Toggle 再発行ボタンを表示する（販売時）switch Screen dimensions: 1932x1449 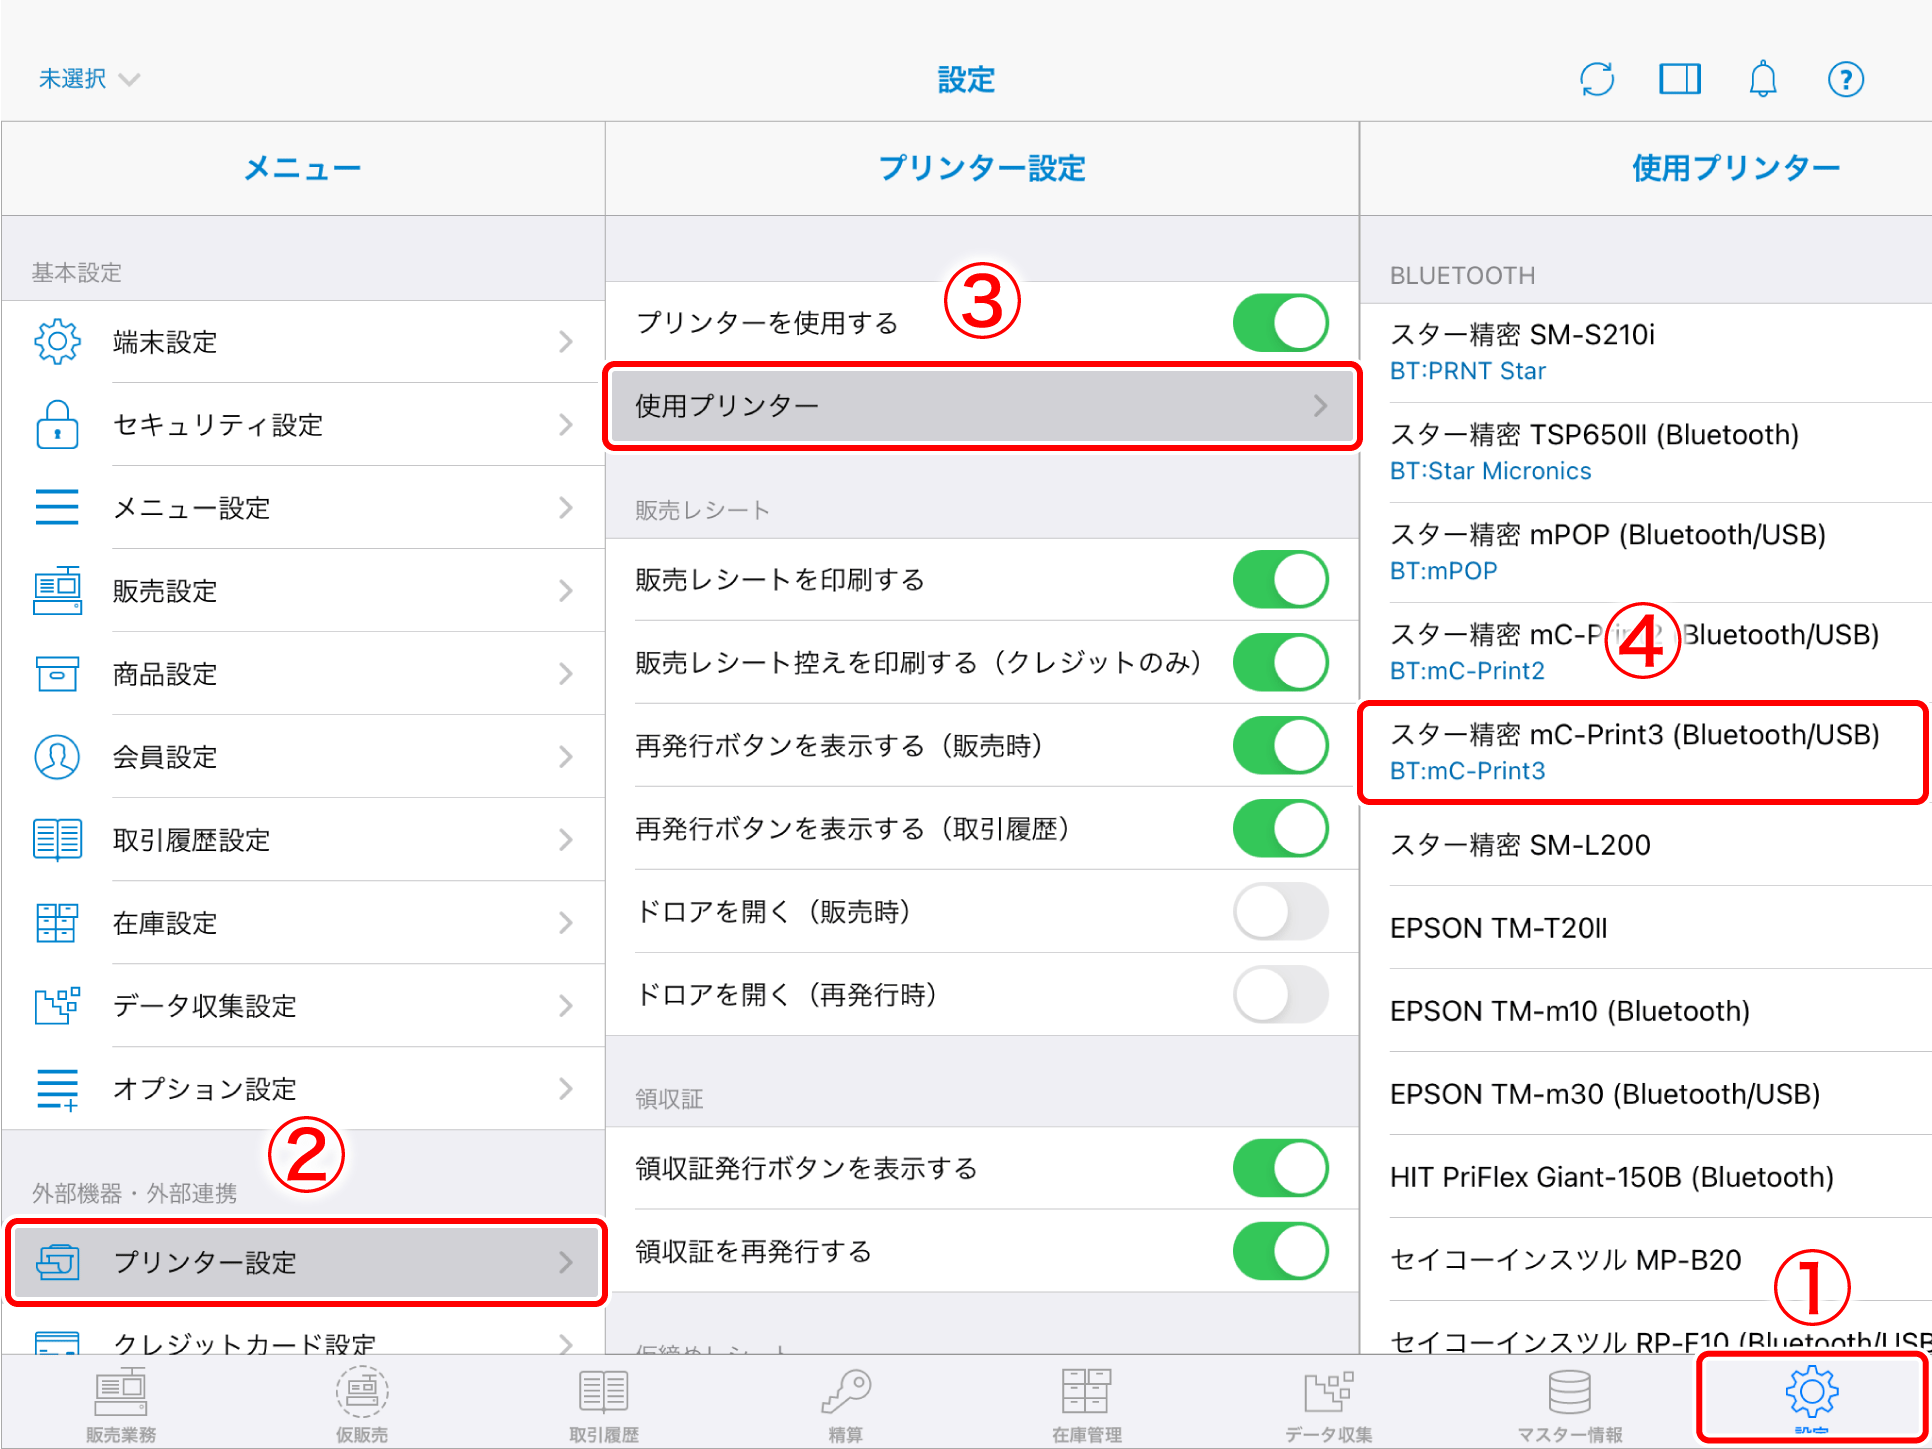pyautogui.click(x=1281, y=745)
